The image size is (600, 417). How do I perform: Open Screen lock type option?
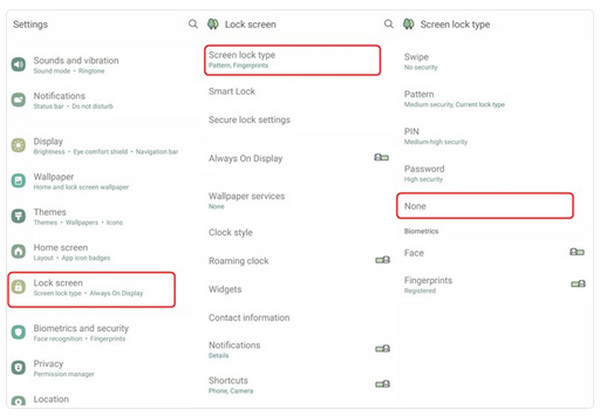point(292,60)
